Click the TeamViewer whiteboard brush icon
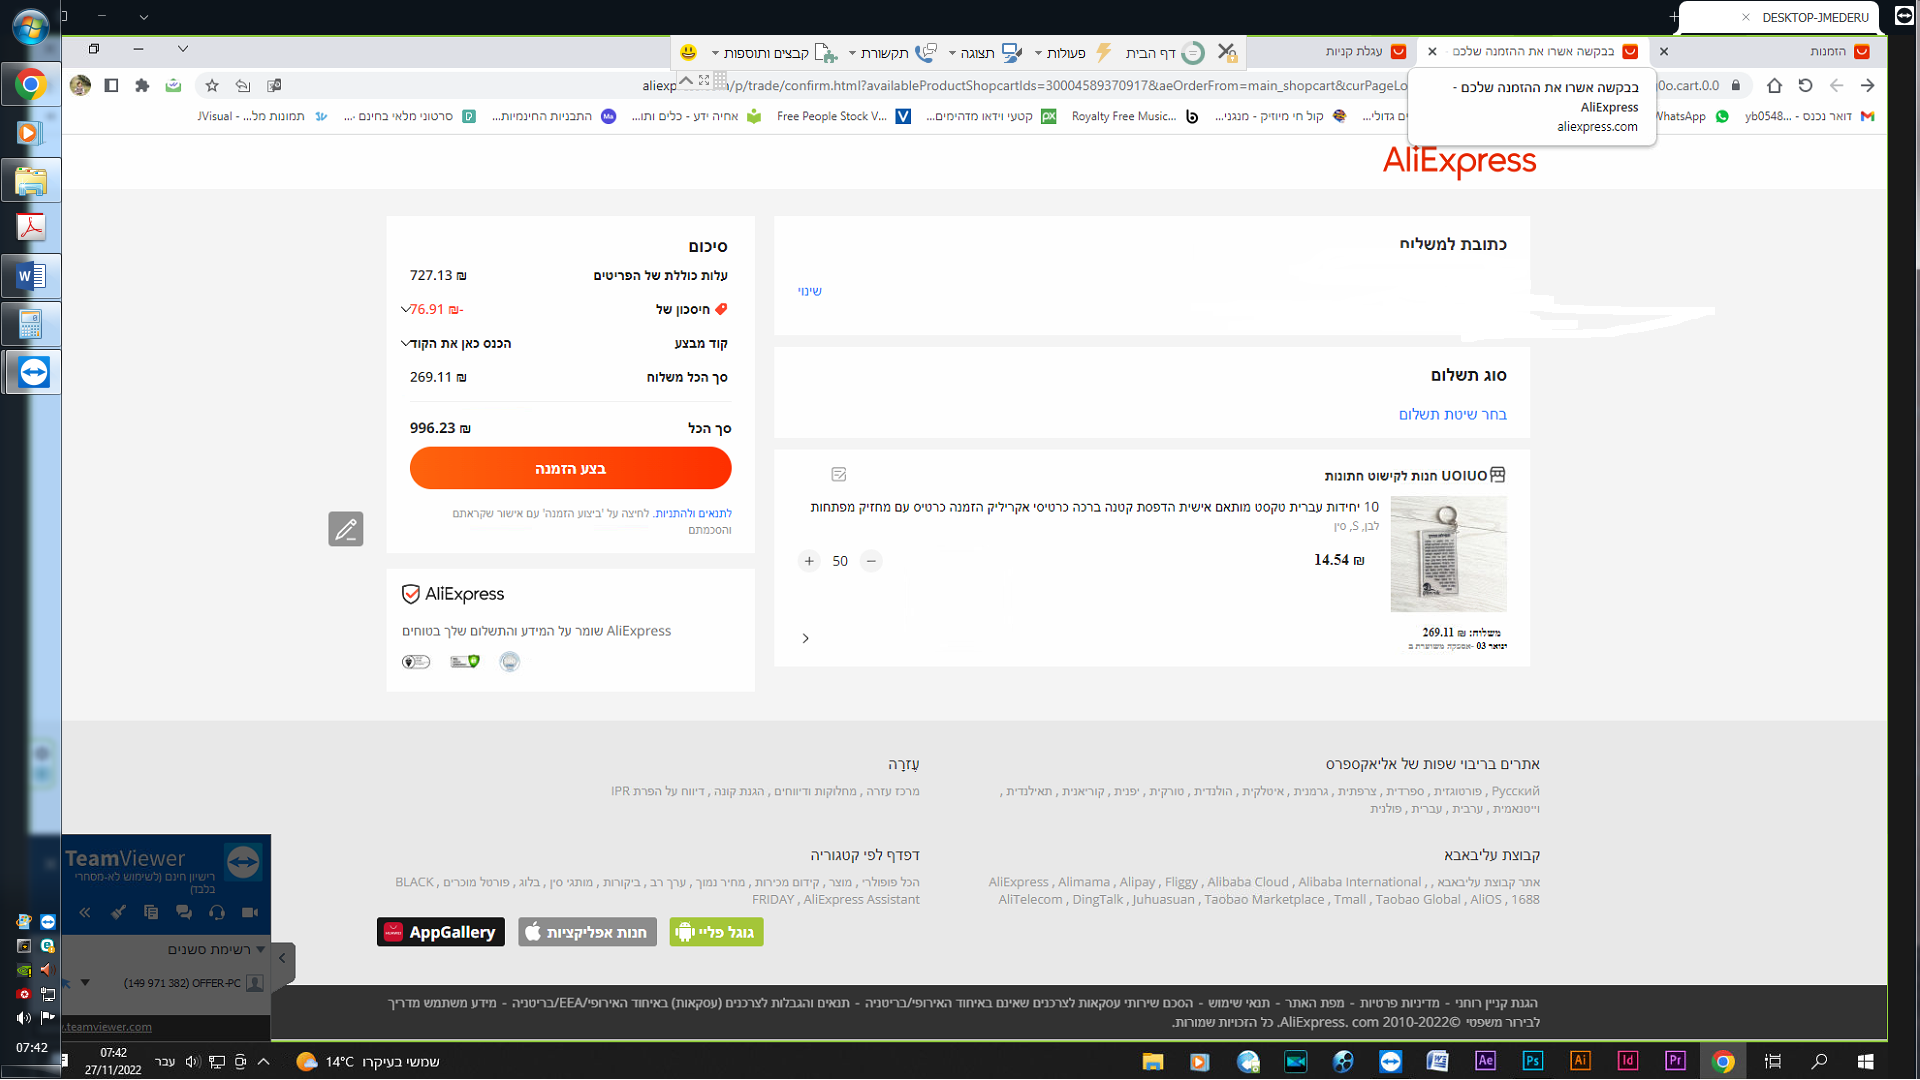Viewport: 1920px width, 1080px height. point(118,912)
